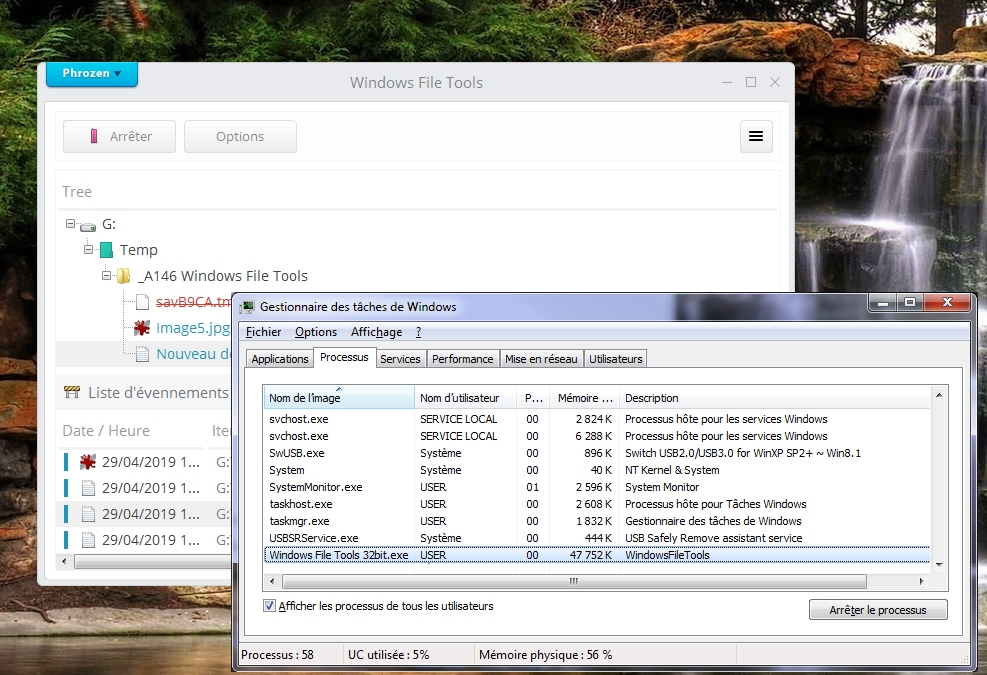The height and width of the screenshot is (675, 987).
Task: Click Arrêter le processus button
Action: click(878, 610)
